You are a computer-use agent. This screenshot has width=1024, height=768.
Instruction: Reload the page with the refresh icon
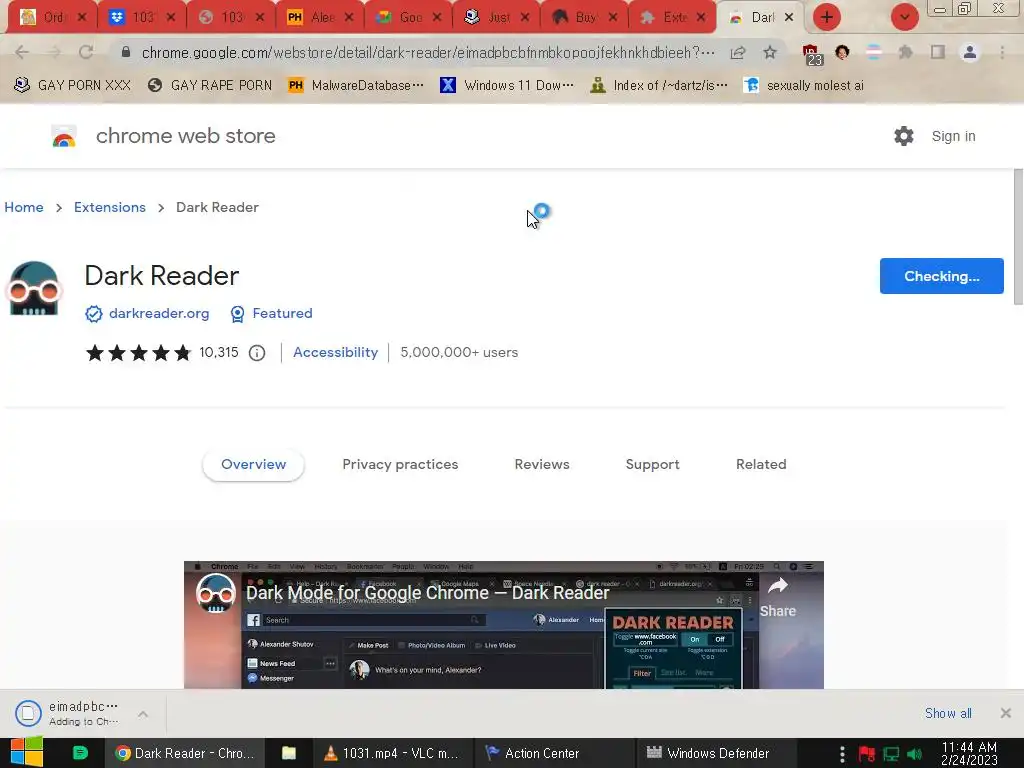[86, 52]
